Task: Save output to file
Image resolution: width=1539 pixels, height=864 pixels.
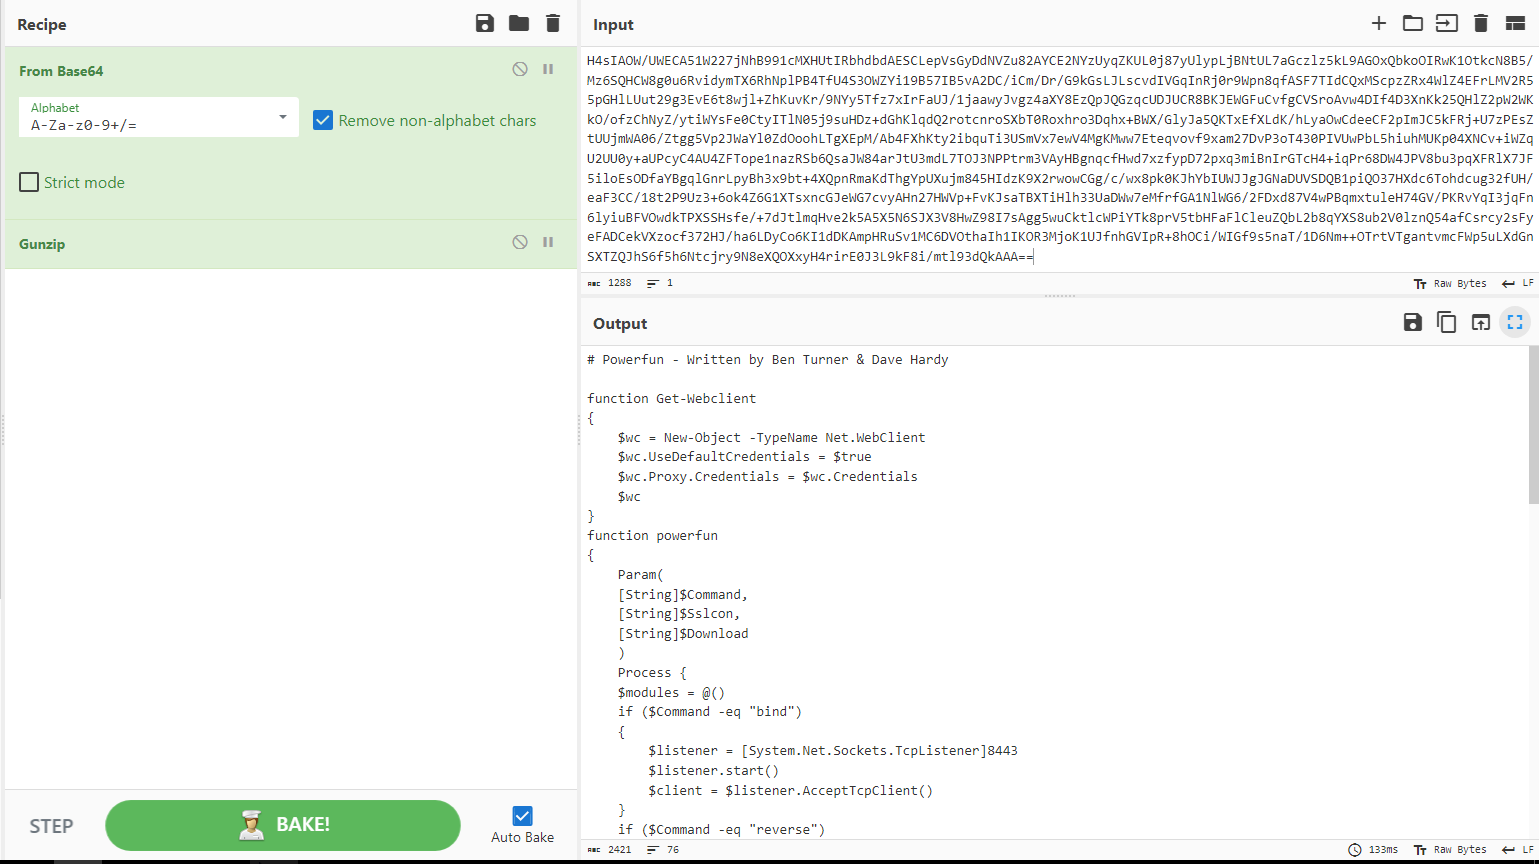Action: (x=1413, y=322)
